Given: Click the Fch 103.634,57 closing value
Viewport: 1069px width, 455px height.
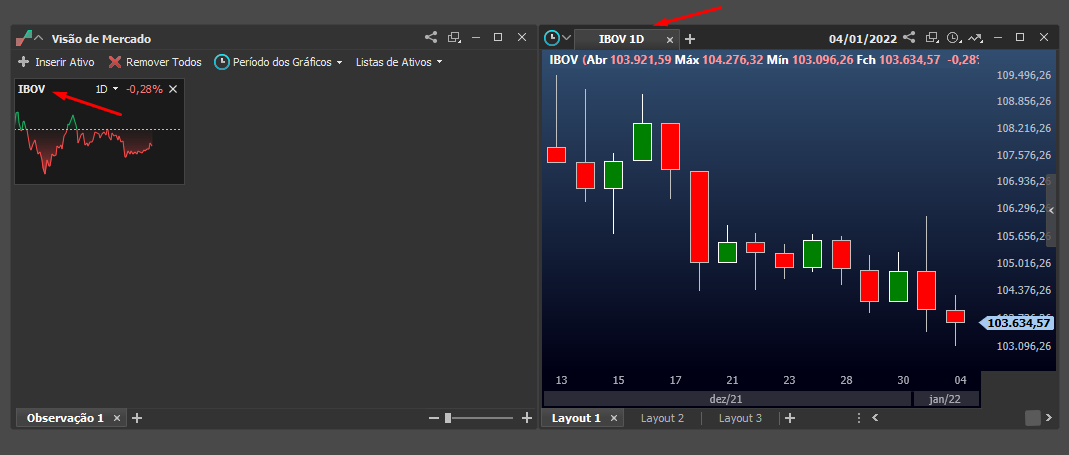Looking at the screenshot, I should coord(899,60).
